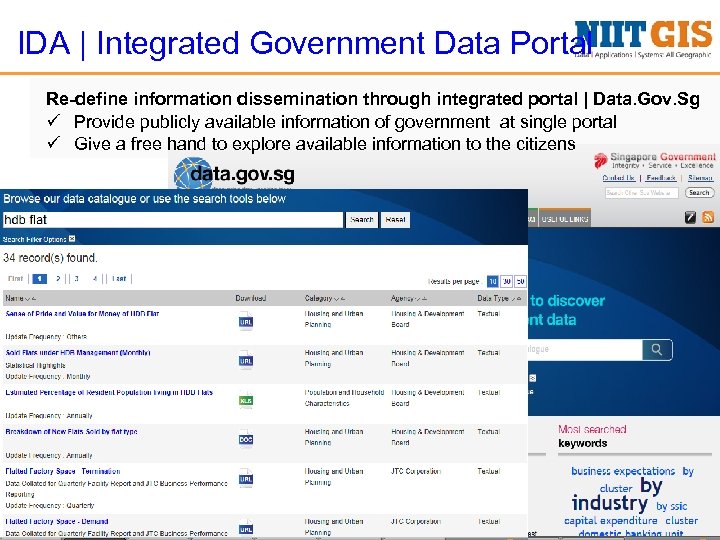Open Estimated Percentage of Resident Population link
This screenshot has height=540, width=720.
point(109,392)
